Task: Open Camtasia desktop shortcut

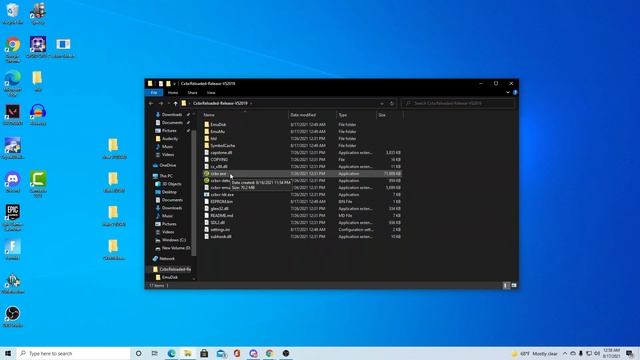Action: tap(38, 184)
